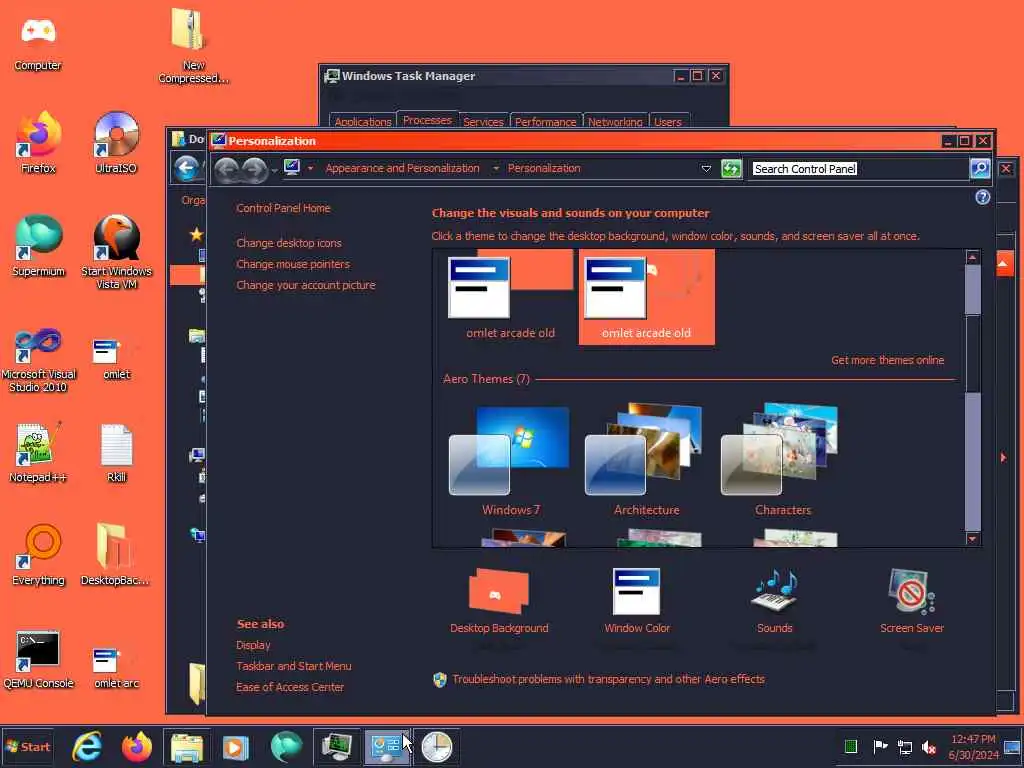Open the DesktopBac... folder on desktop
The width and height of the screenshot is (1024, 768).
click(x=114, y=556)
